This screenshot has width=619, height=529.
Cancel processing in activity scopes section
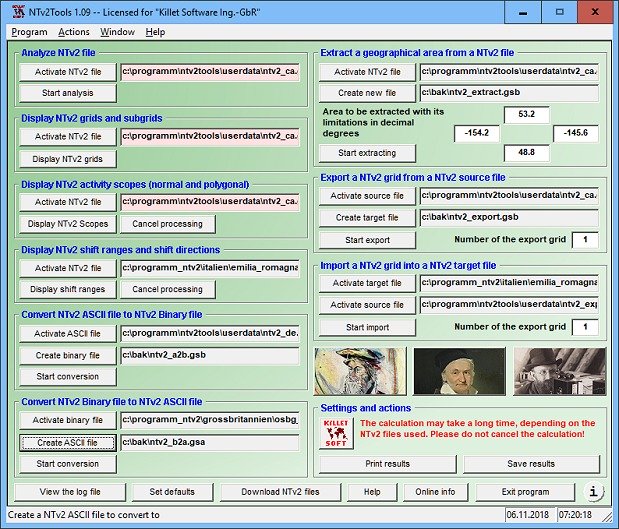tap(168, 224)
